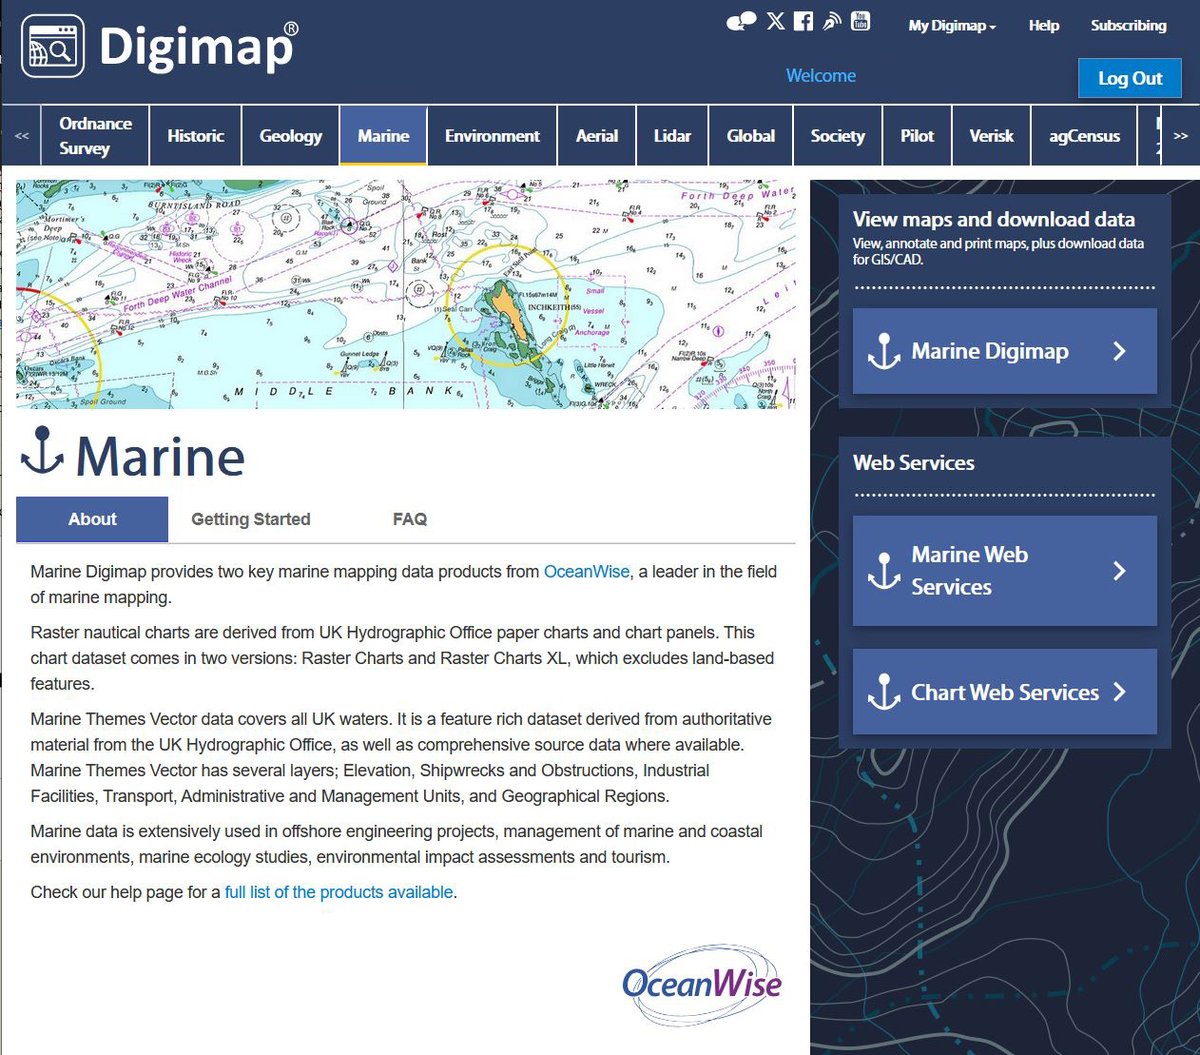This screenshot has height=1055, width=1200.
Task: Open the Global collection tab
Action: (751, 136)
